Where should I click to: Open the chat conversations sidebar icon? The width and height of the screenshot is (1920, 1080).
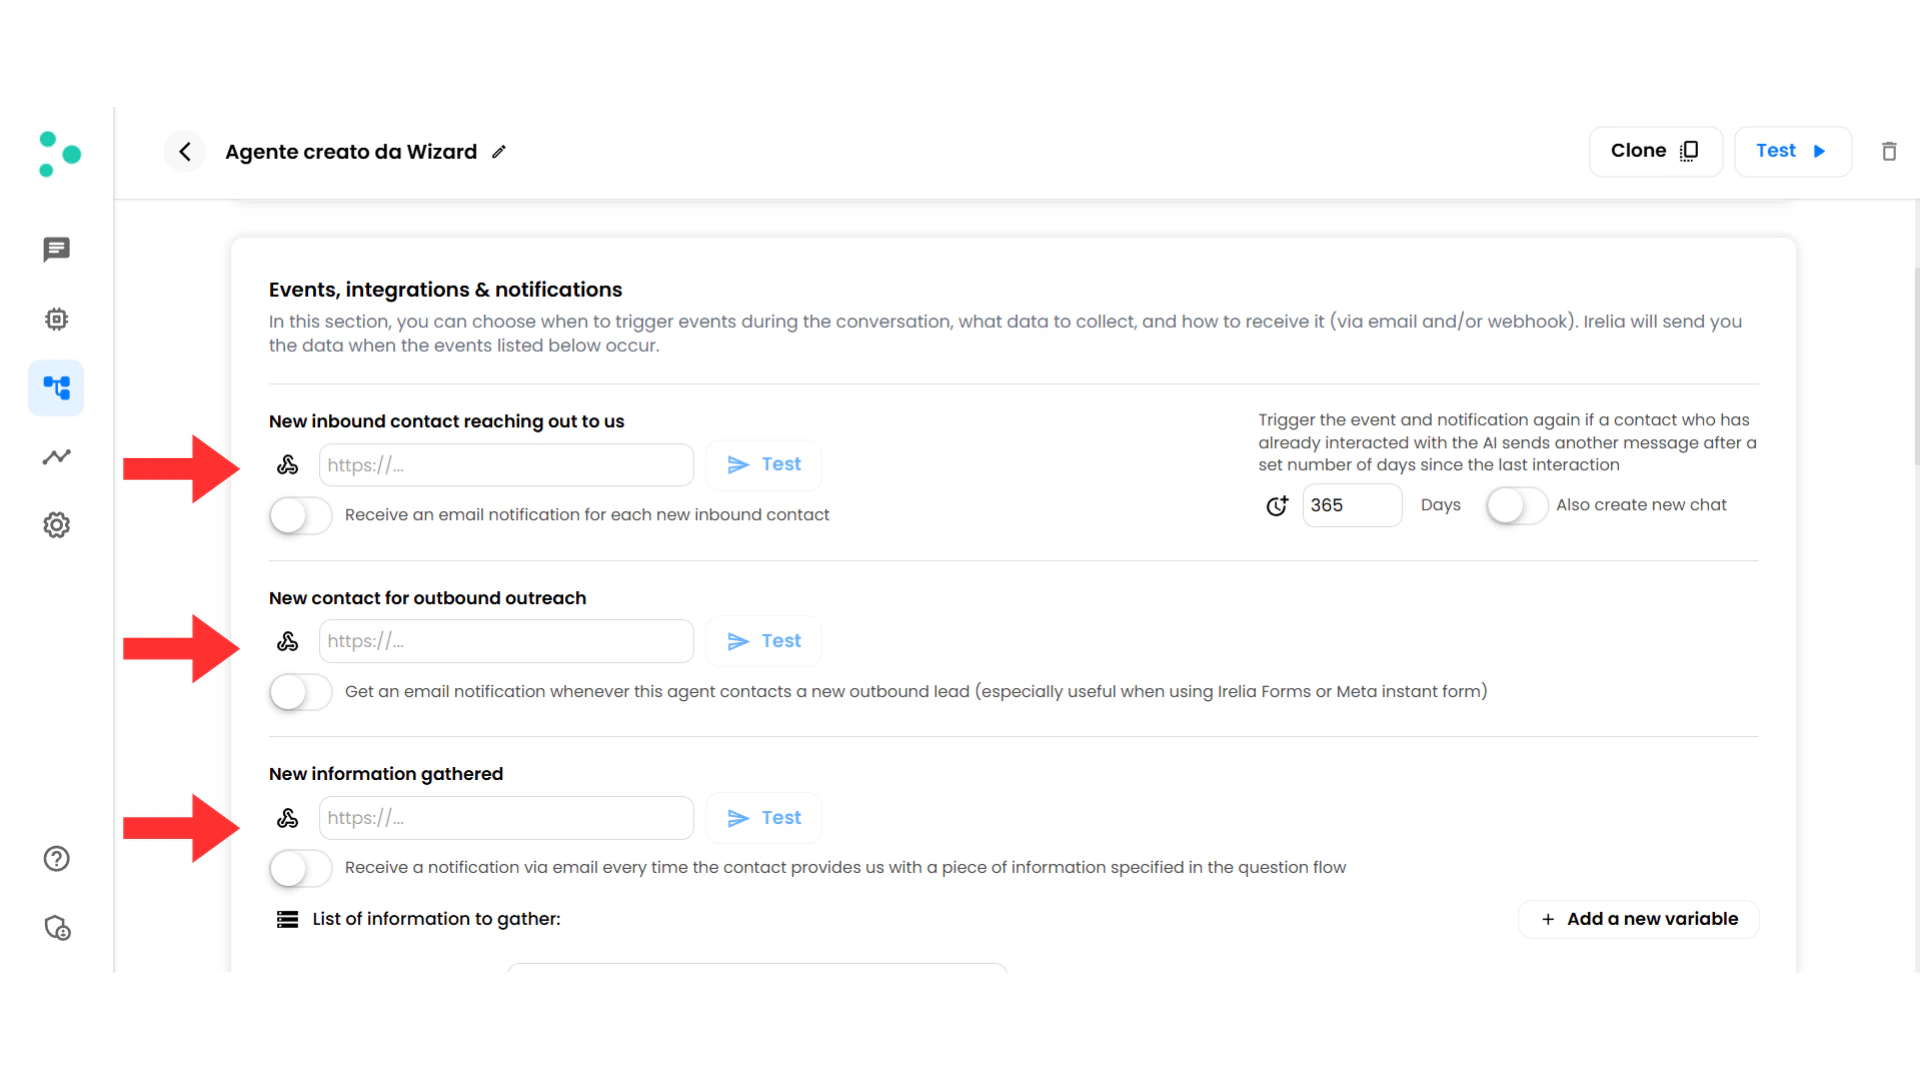[56, 249]
